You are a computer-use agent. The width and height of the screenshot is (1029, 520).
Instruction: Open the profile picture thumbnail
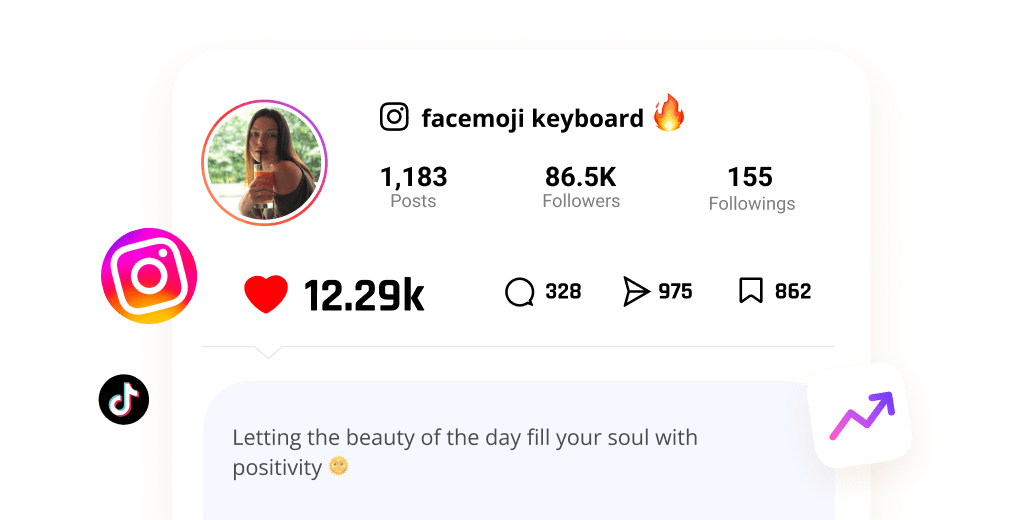[x=264, y=163]
